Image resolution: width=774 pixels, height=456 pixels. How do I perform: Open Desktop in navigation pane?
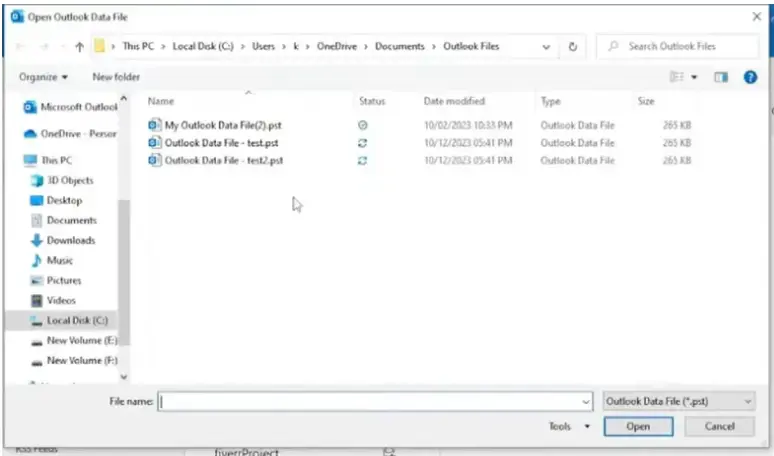[56, 200]
